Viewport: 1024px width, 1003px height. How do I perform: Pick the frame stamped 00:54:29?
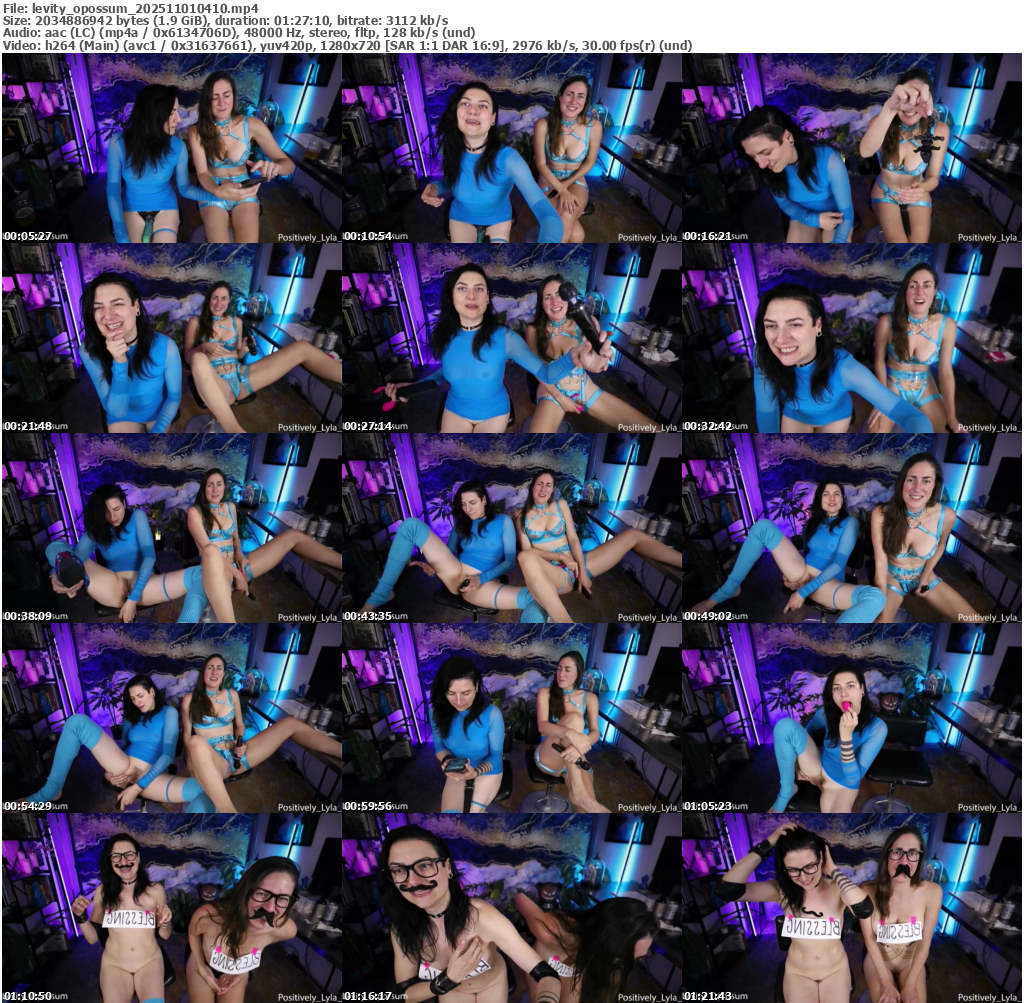(171, 718)
